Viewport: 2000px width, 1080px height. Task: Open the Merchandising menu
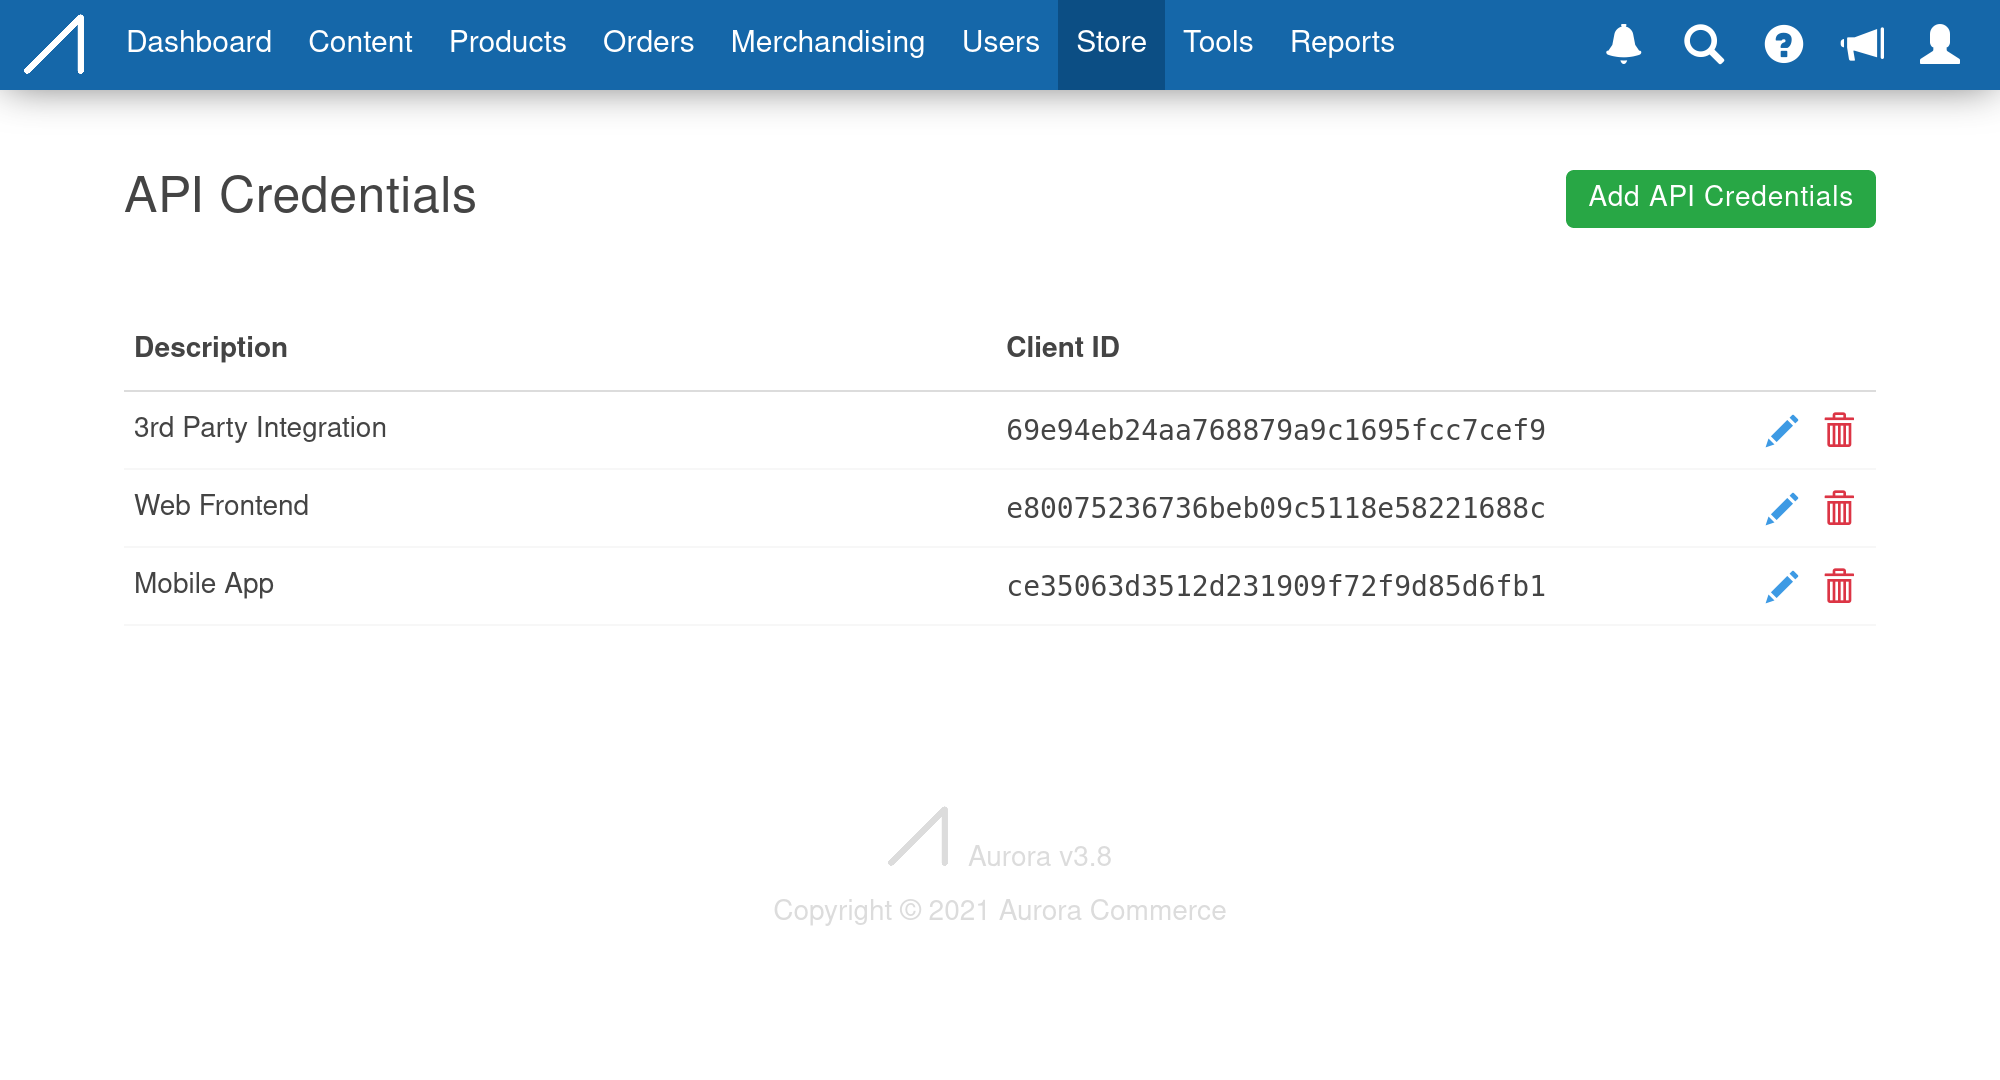(x=827, y=42)
